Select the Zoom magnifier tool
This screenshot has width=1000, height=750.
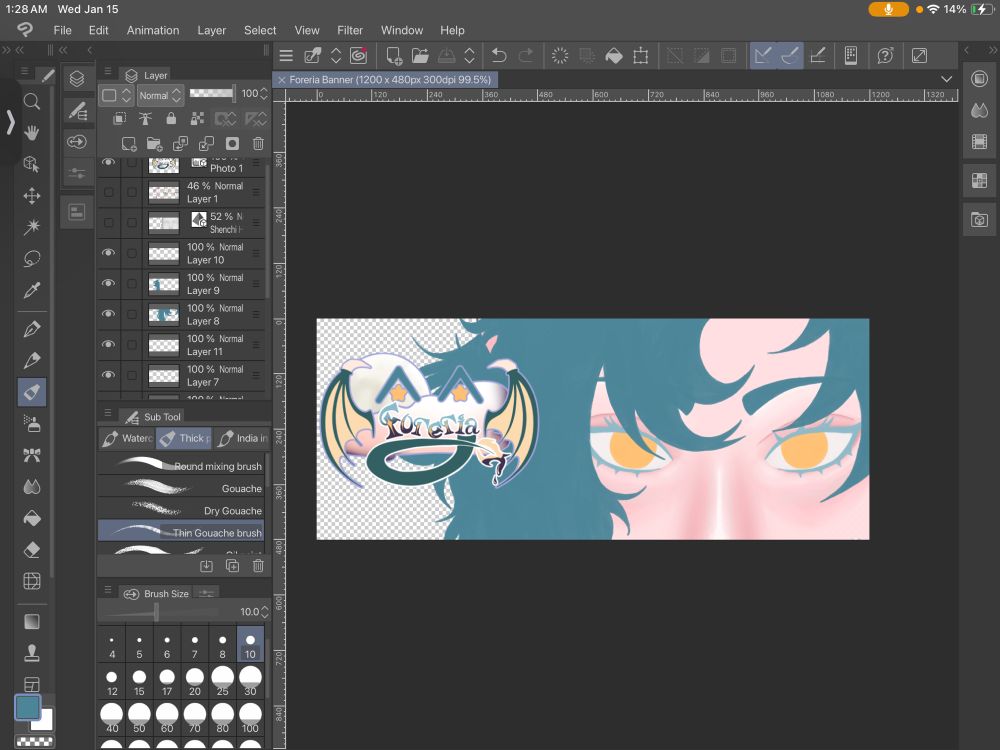(x=31, y=101)
